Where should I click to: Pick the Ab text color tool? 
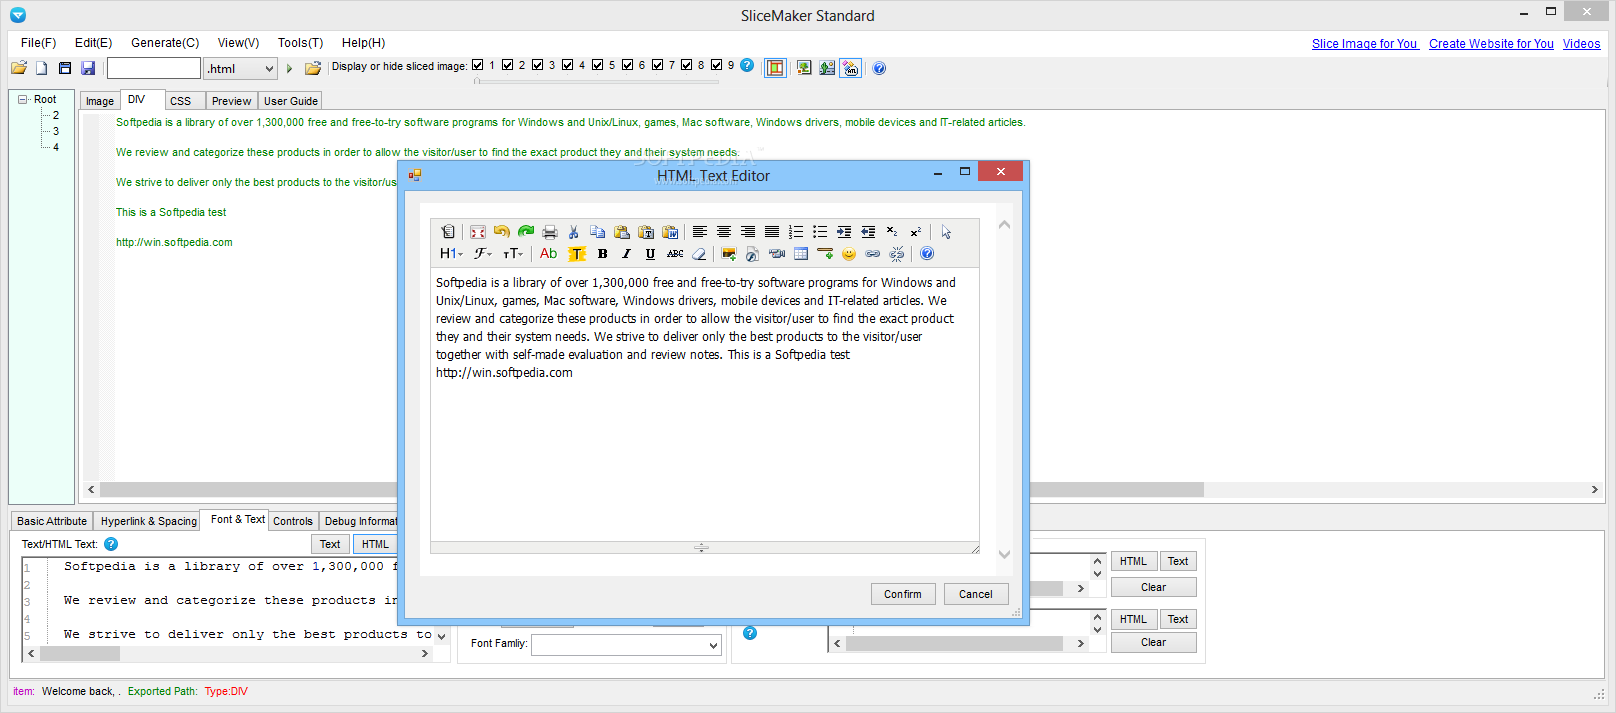(548, 254)
